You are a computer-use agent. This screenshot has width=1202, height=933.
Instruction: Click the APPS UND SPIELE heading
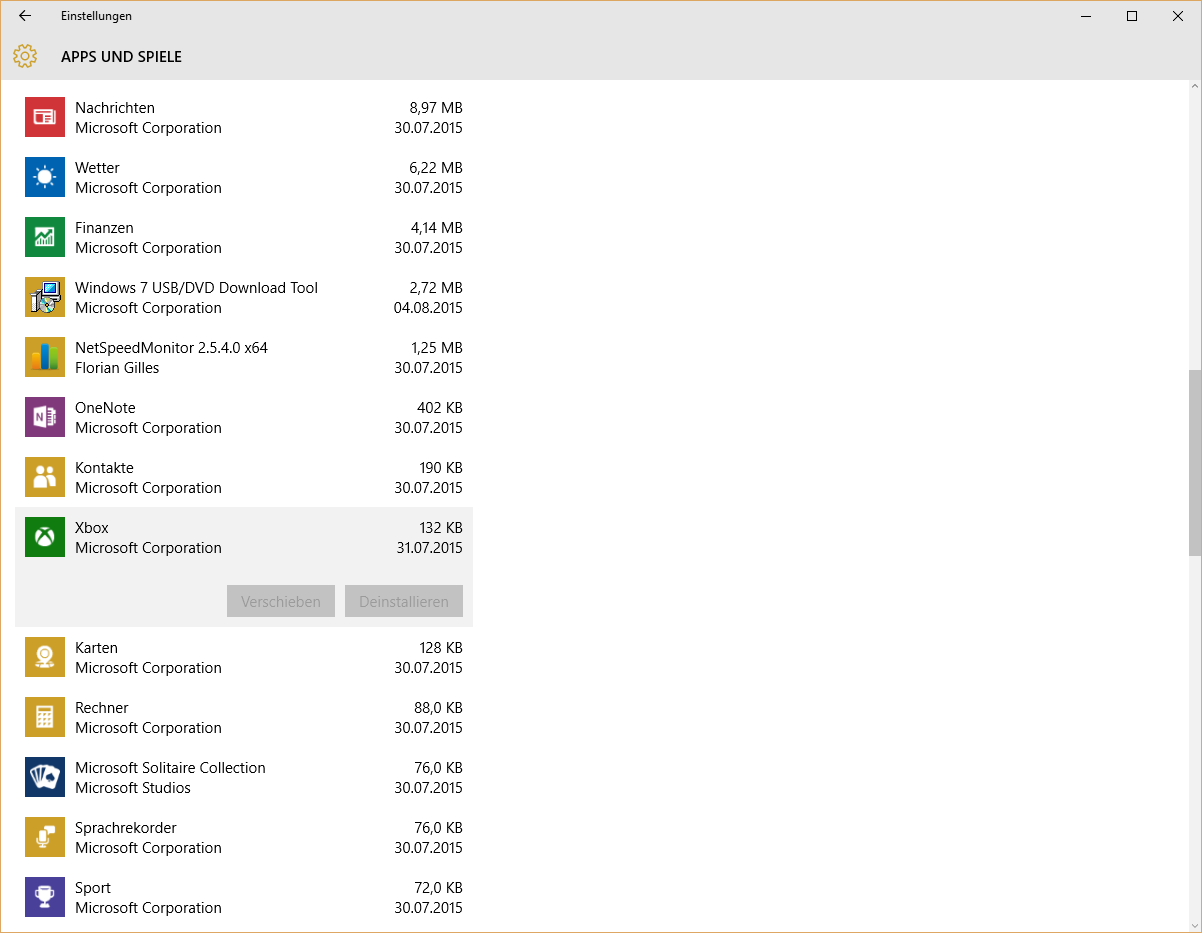coord(121,57)
